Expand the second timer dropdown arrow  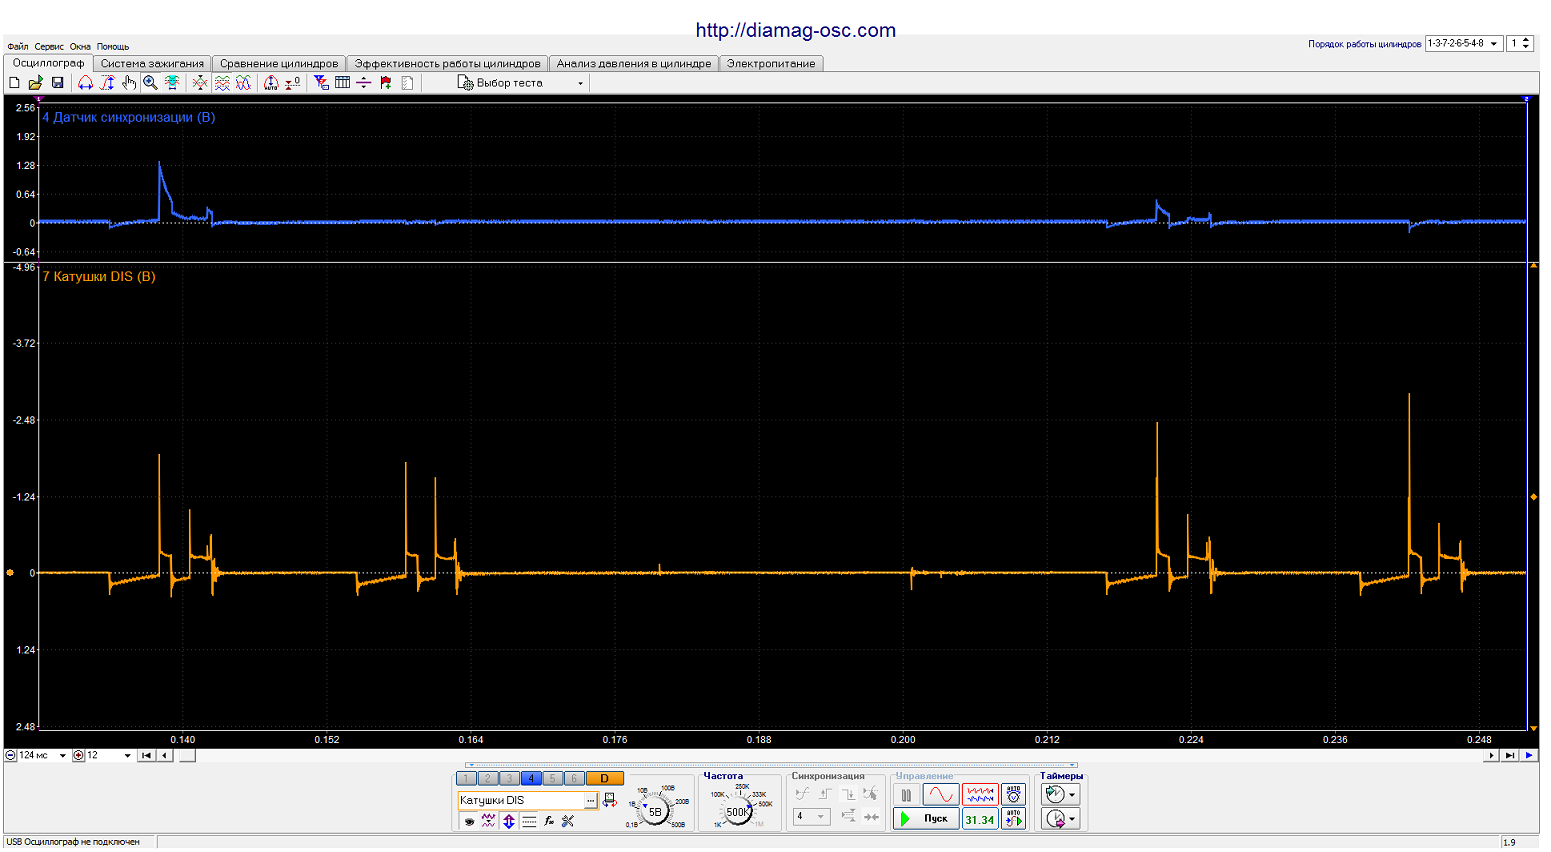point(1072,820)
